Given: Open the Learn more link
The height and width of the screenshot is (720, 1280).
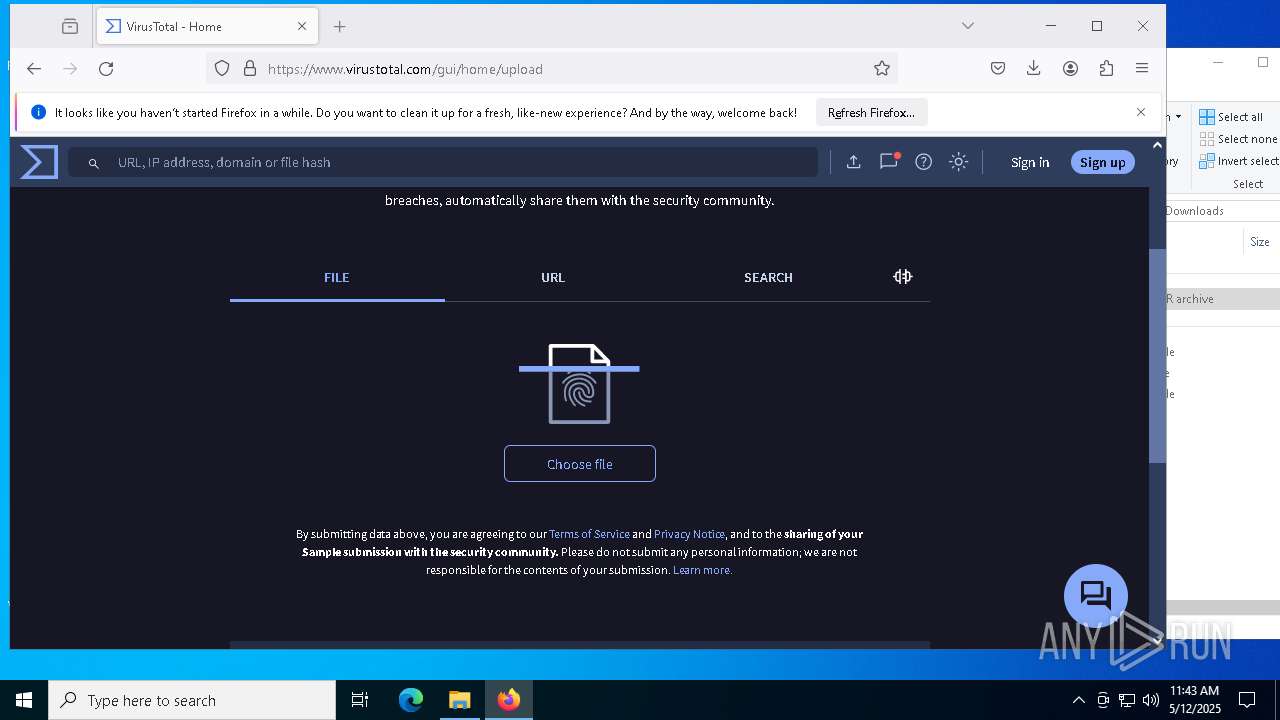Looking at the screenshot, I should (702, 570).
